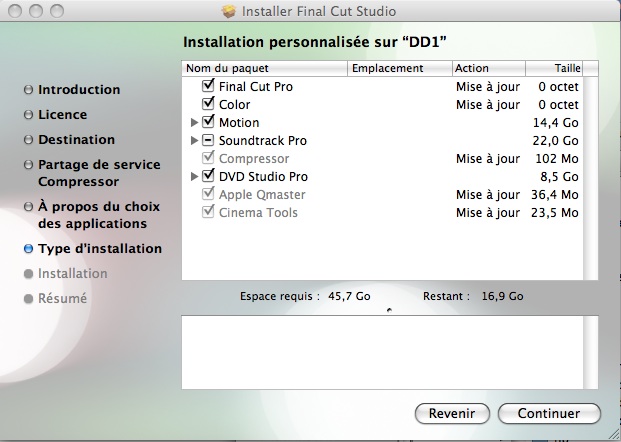621x442 pixels.
Task: Click the Espace requis 45,7 Go value
Action: tap(349, 296)
